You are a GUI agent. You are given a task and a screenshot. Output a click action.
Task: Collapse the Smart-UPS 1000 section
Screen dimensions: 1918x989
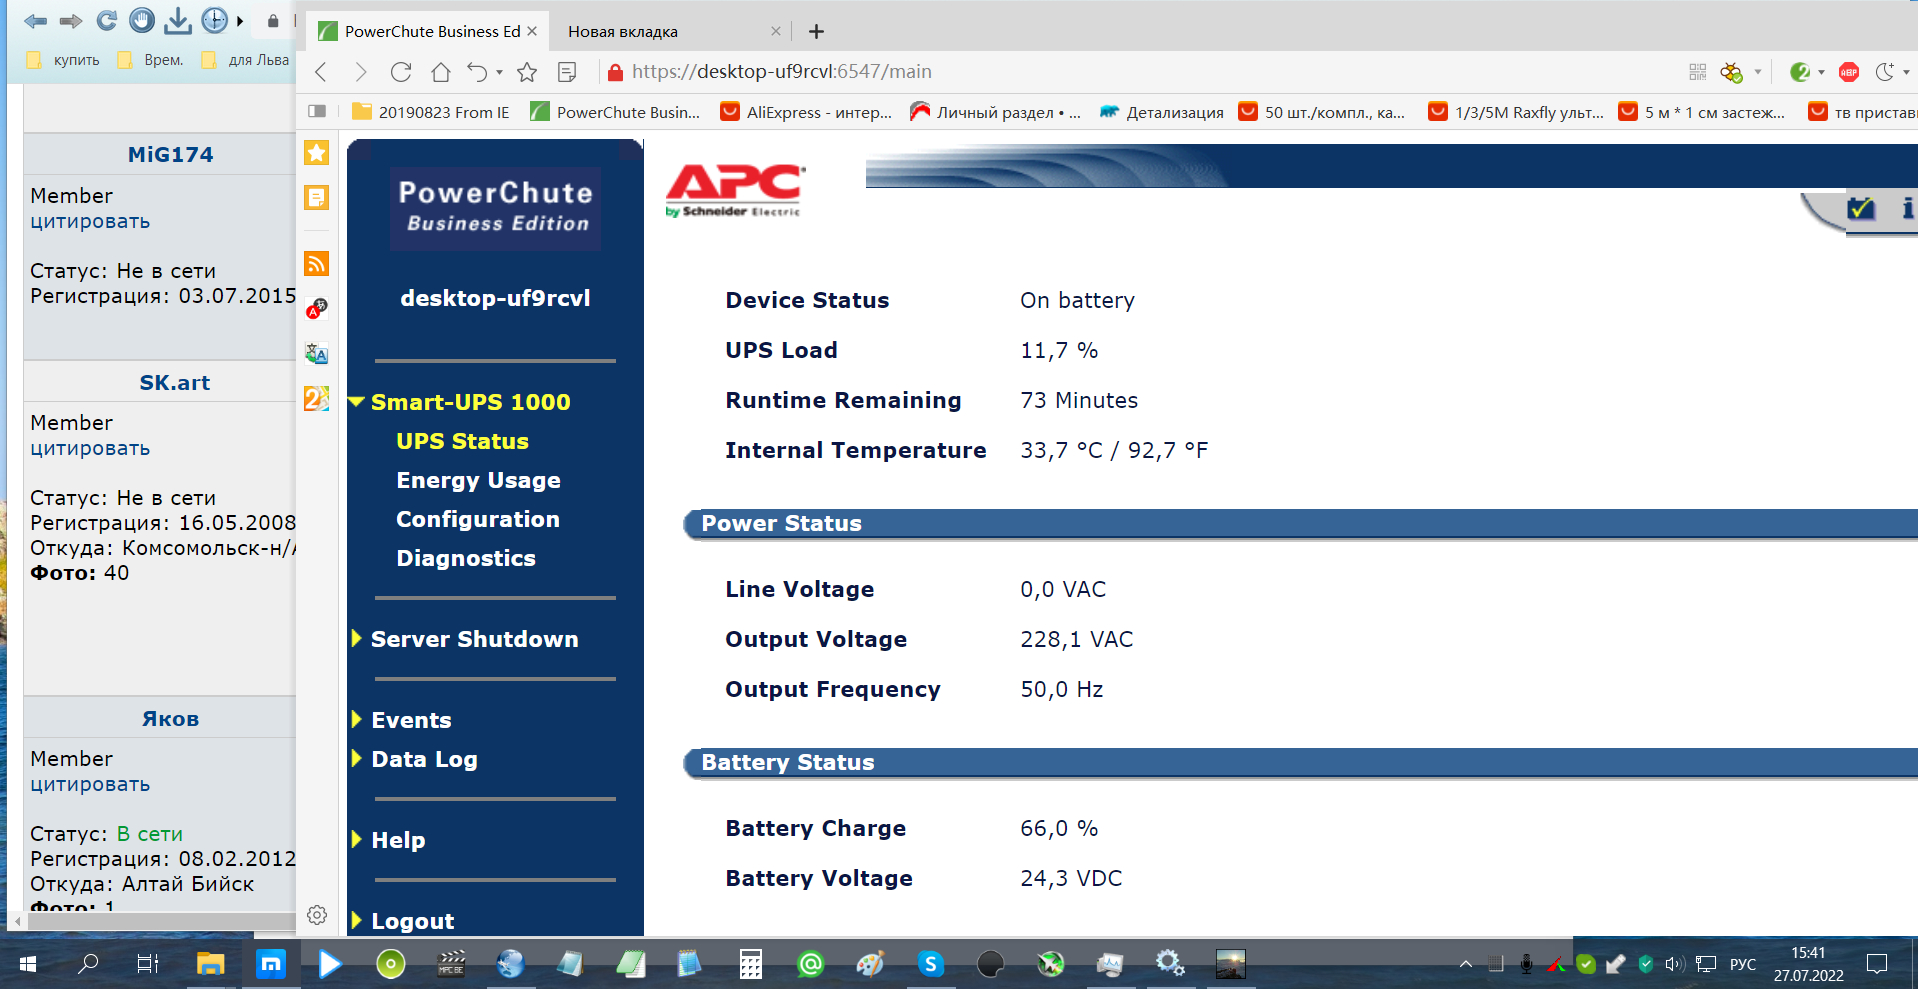pyautogui.click(x=356, y=402)
